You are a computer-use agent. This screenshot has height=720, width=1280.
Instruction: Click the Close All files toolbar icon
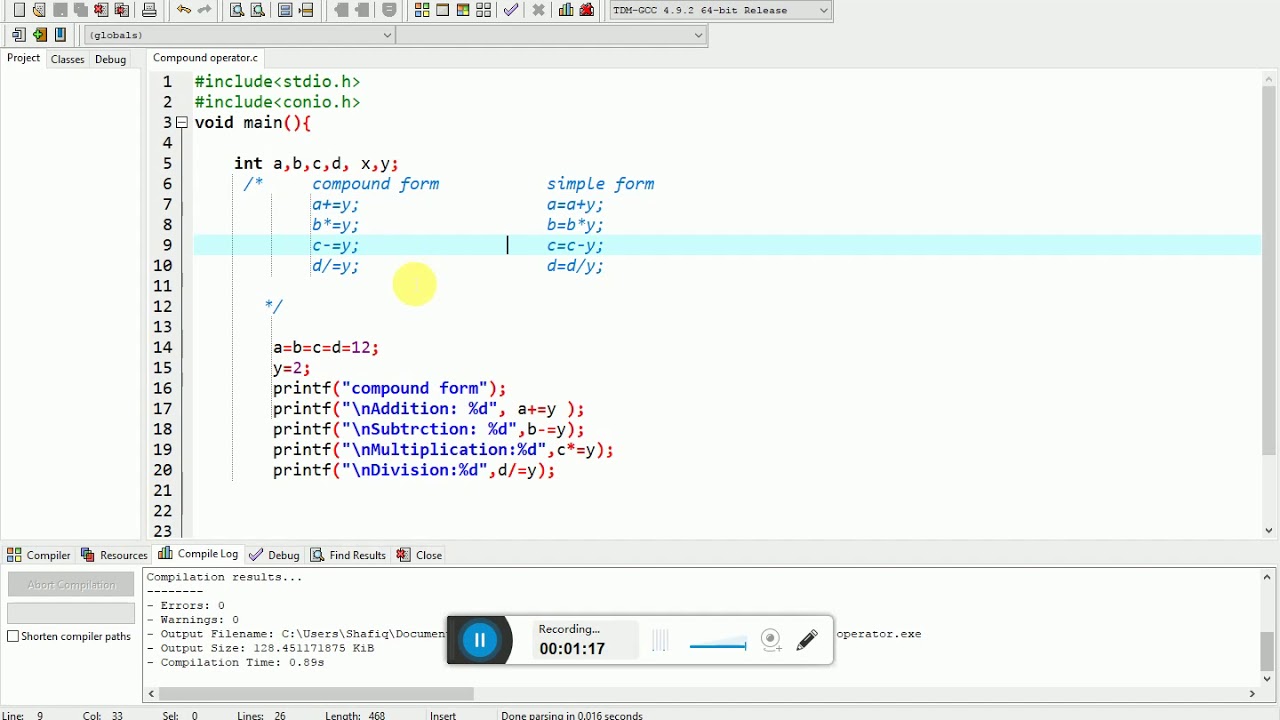click(x=121, y=10)
